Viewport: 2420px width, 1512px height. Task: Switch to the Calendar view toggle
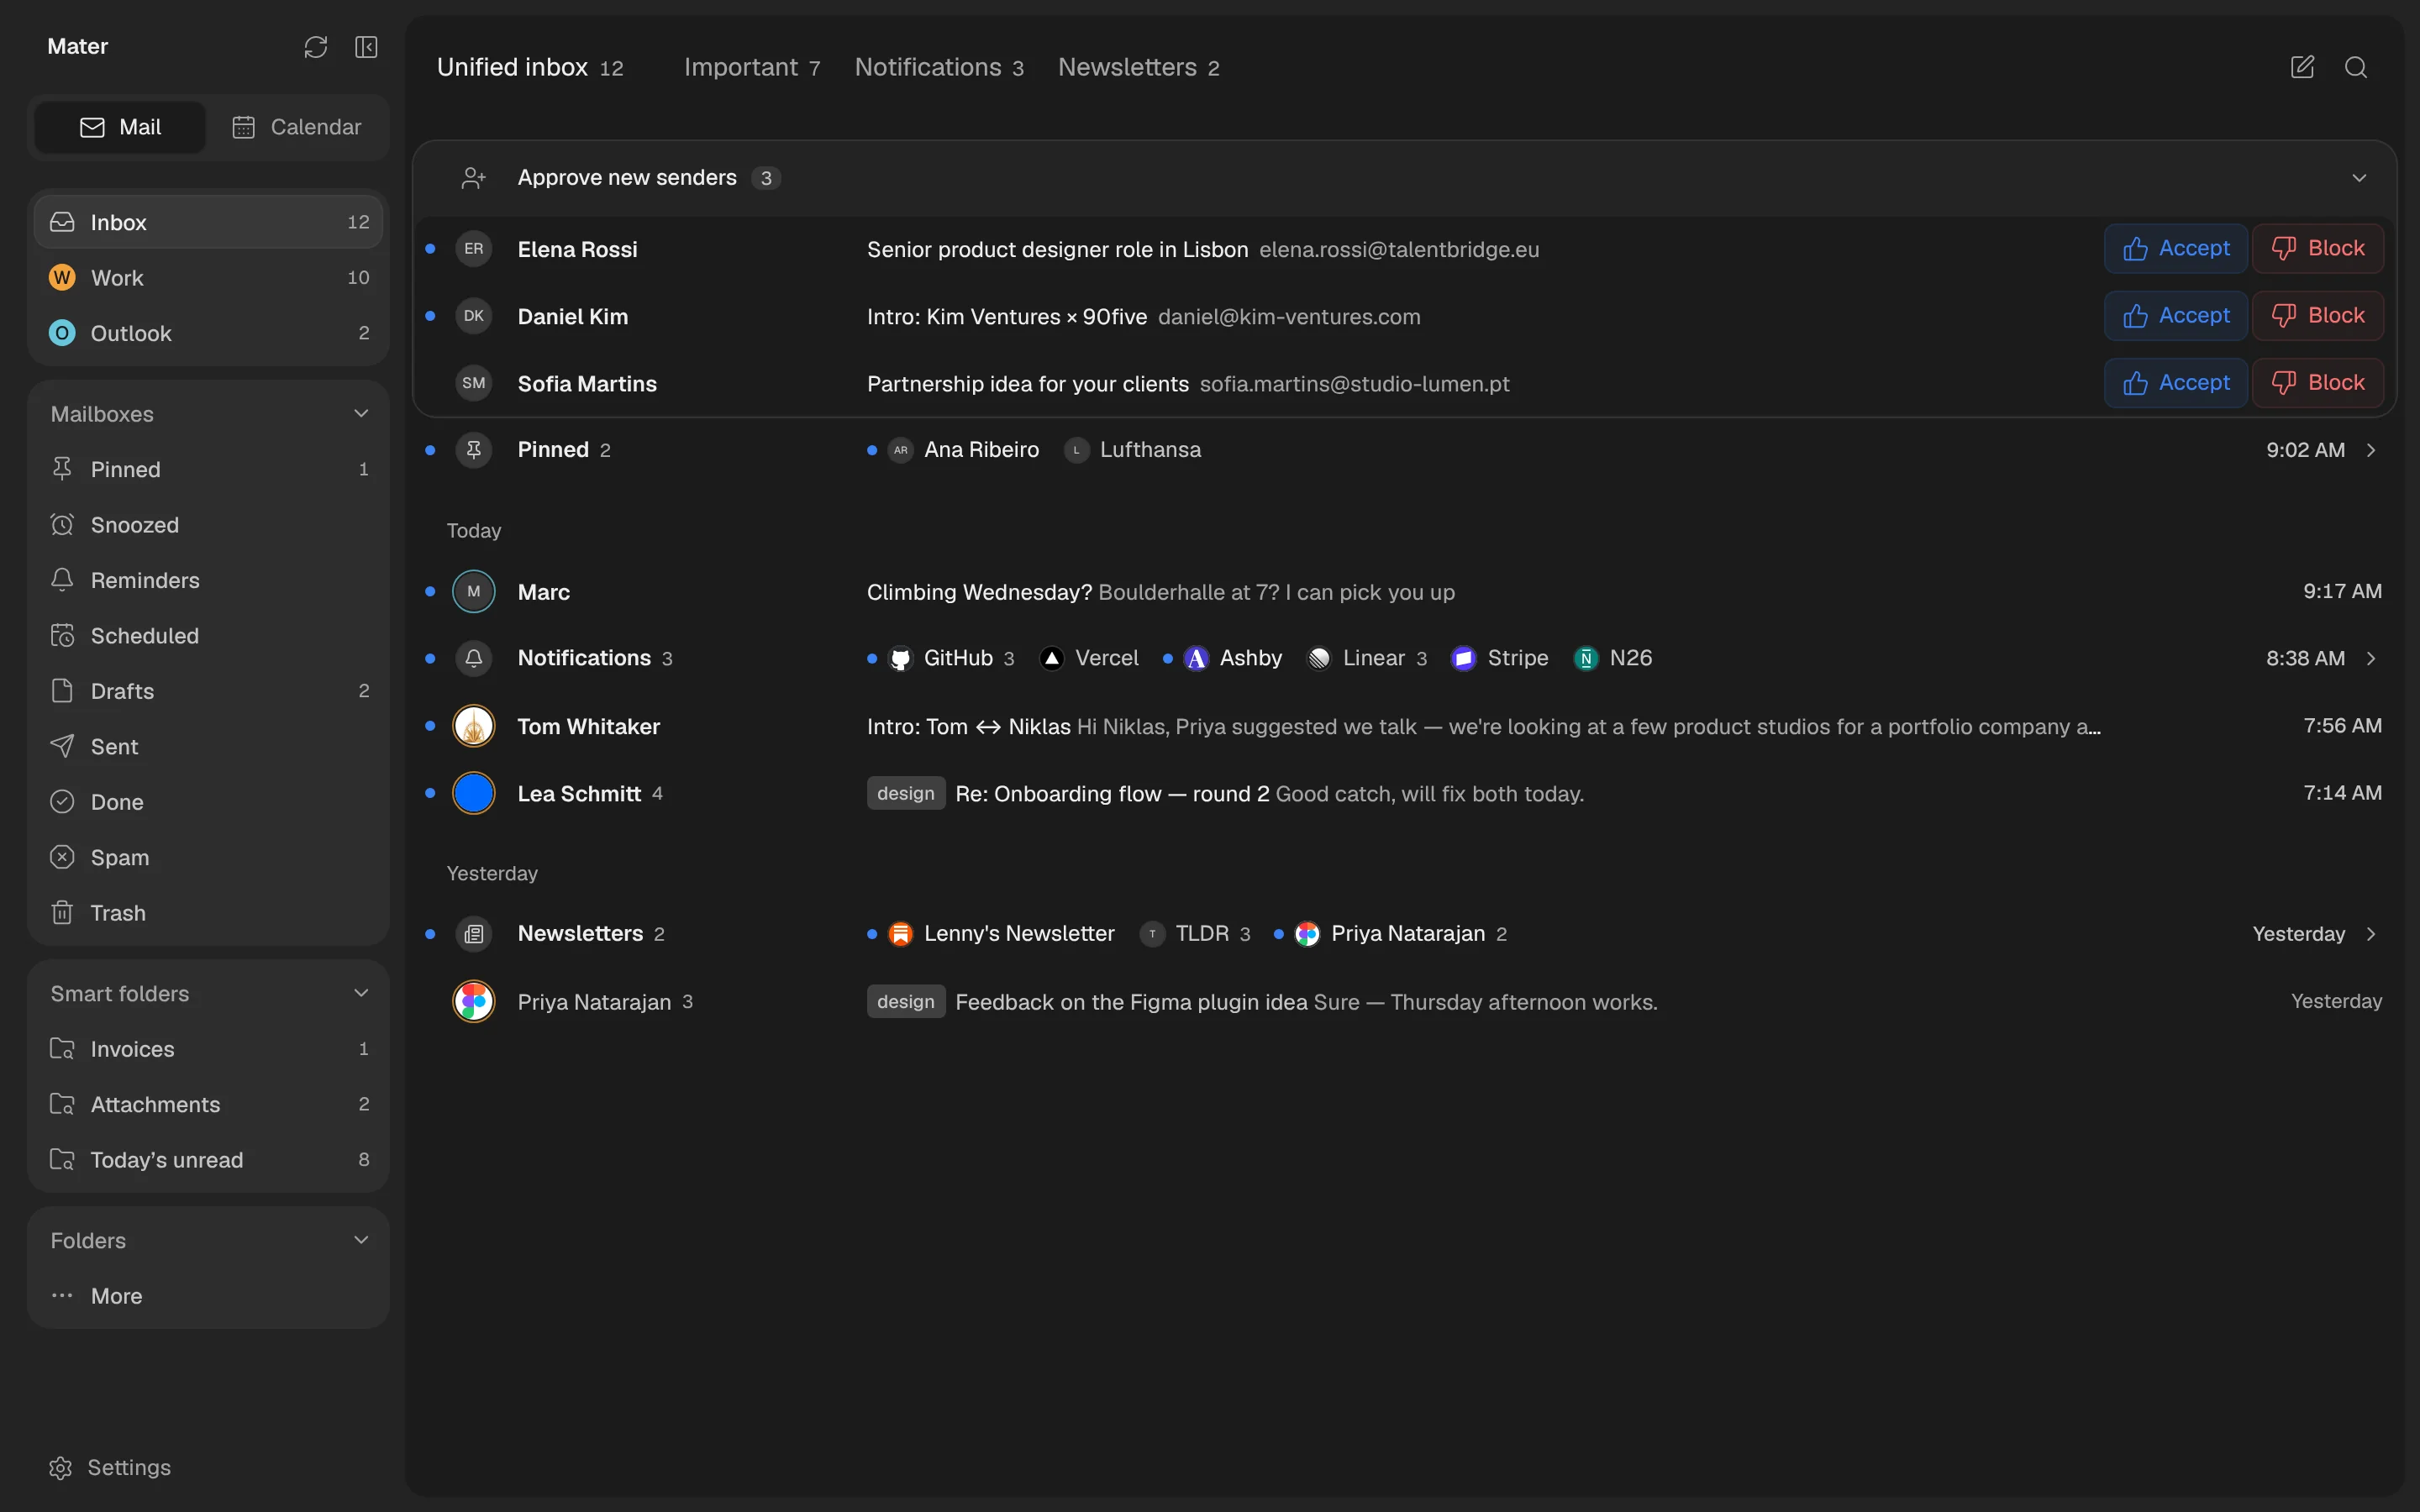tap(297, 127)
